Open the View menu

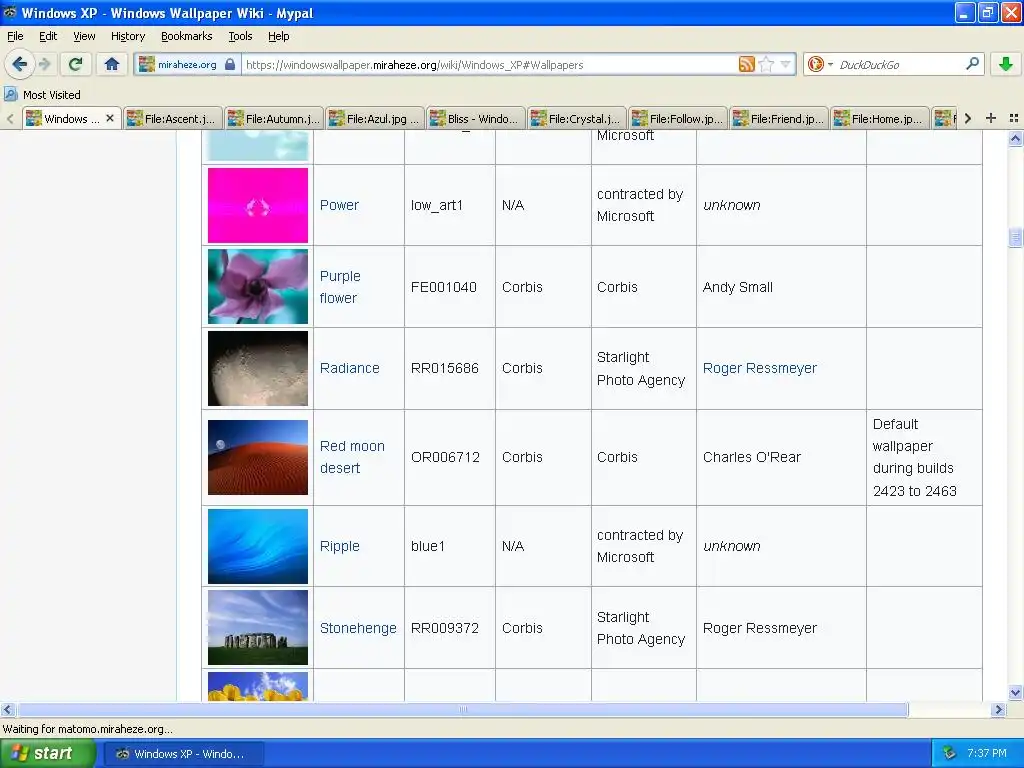click(x=84, y=36)
